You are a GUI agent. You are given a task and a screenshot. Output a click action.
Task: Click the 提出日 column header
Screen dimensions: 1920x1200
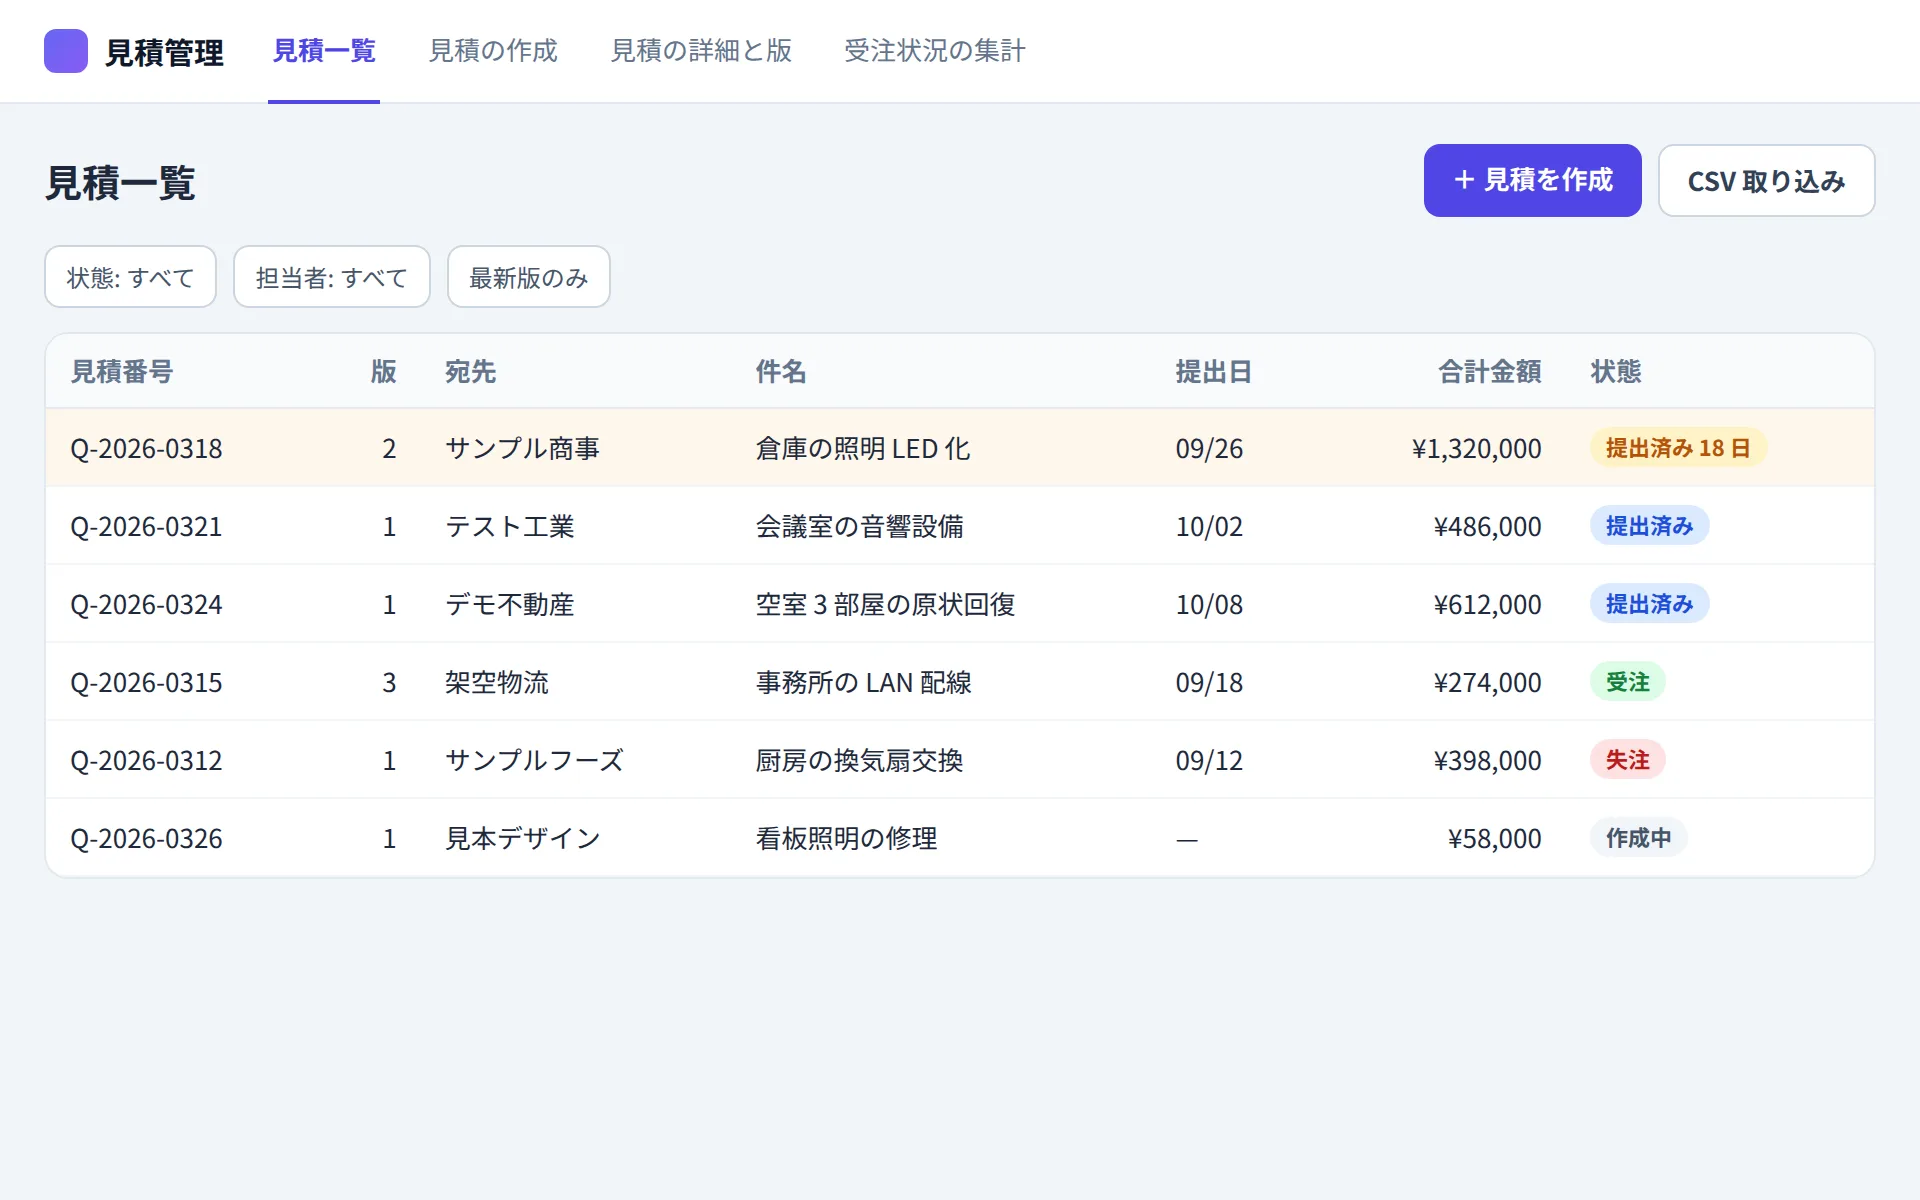1213,371
